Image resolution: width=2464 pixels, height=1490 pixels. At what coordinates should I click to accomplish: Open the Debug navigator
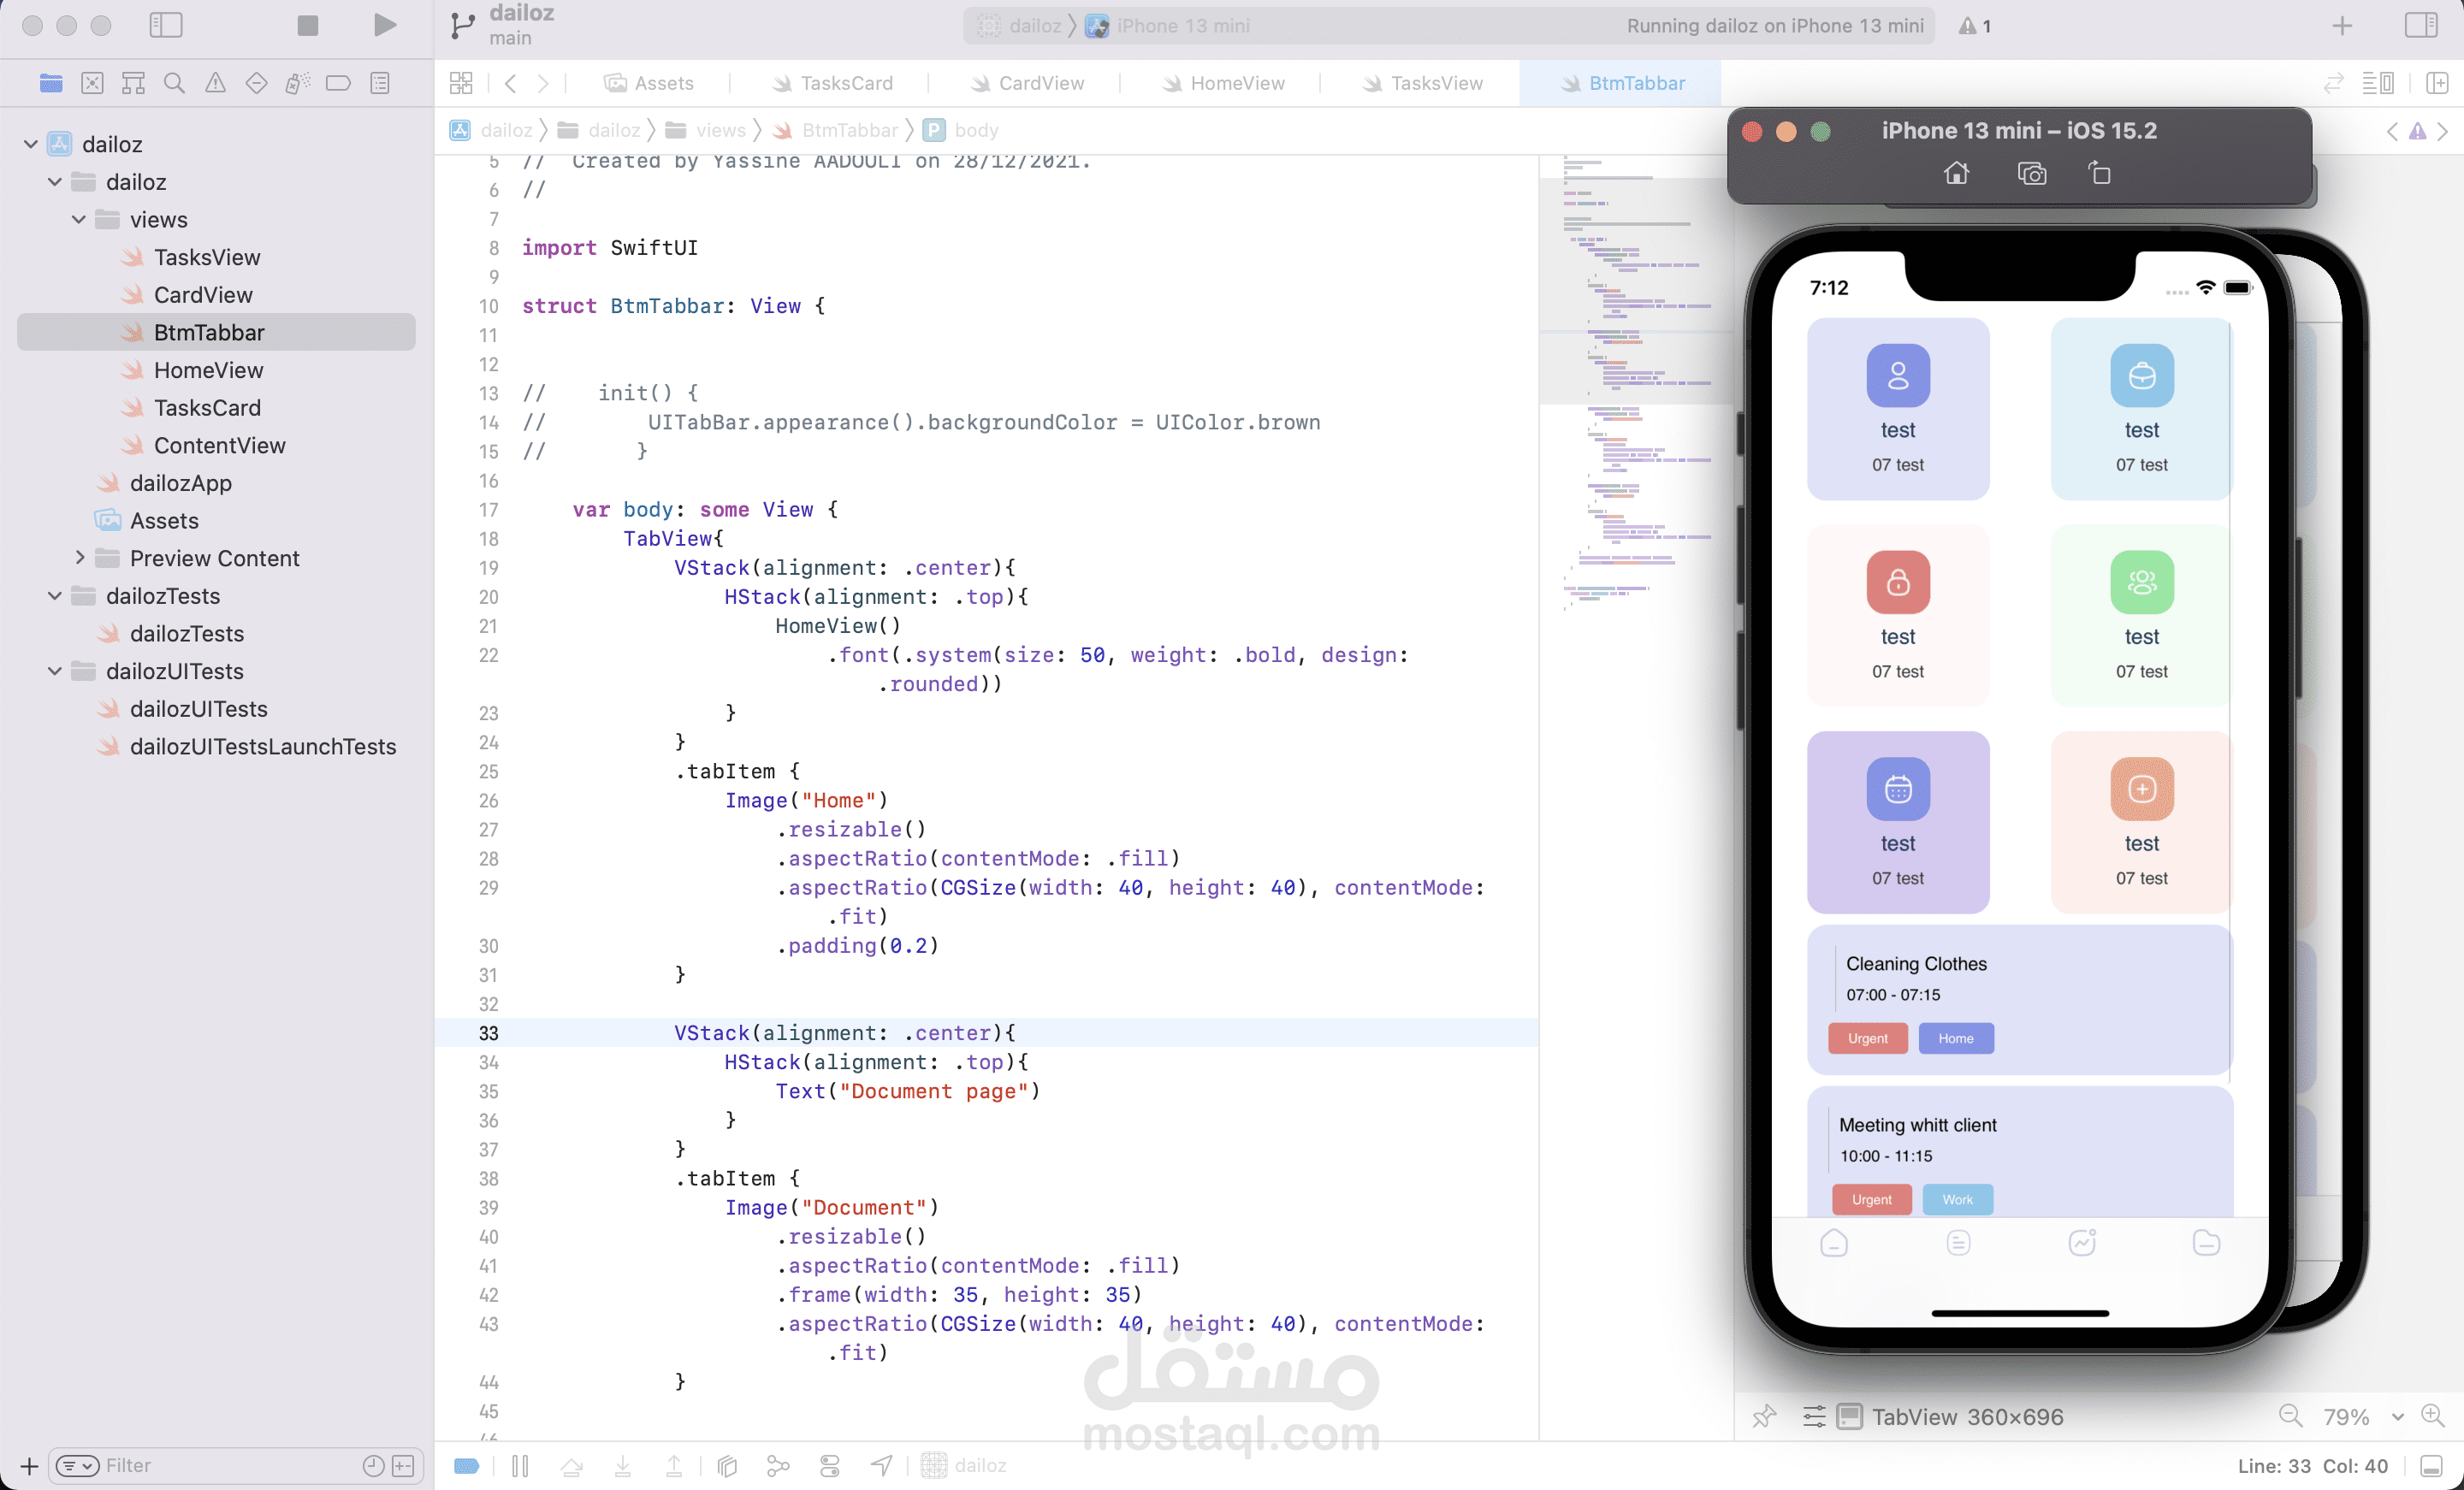coord(297,83)
